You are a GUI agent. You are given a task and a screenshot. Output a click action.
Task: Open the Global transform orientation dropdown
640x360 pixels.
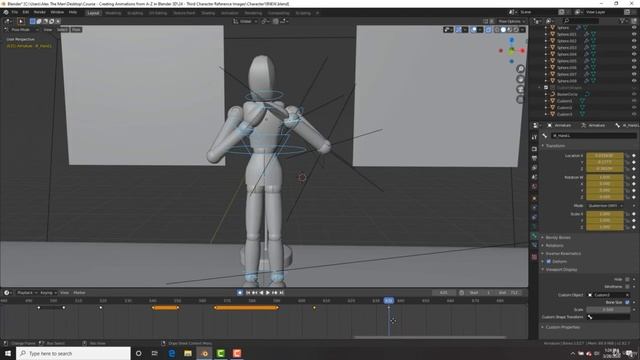245,21
